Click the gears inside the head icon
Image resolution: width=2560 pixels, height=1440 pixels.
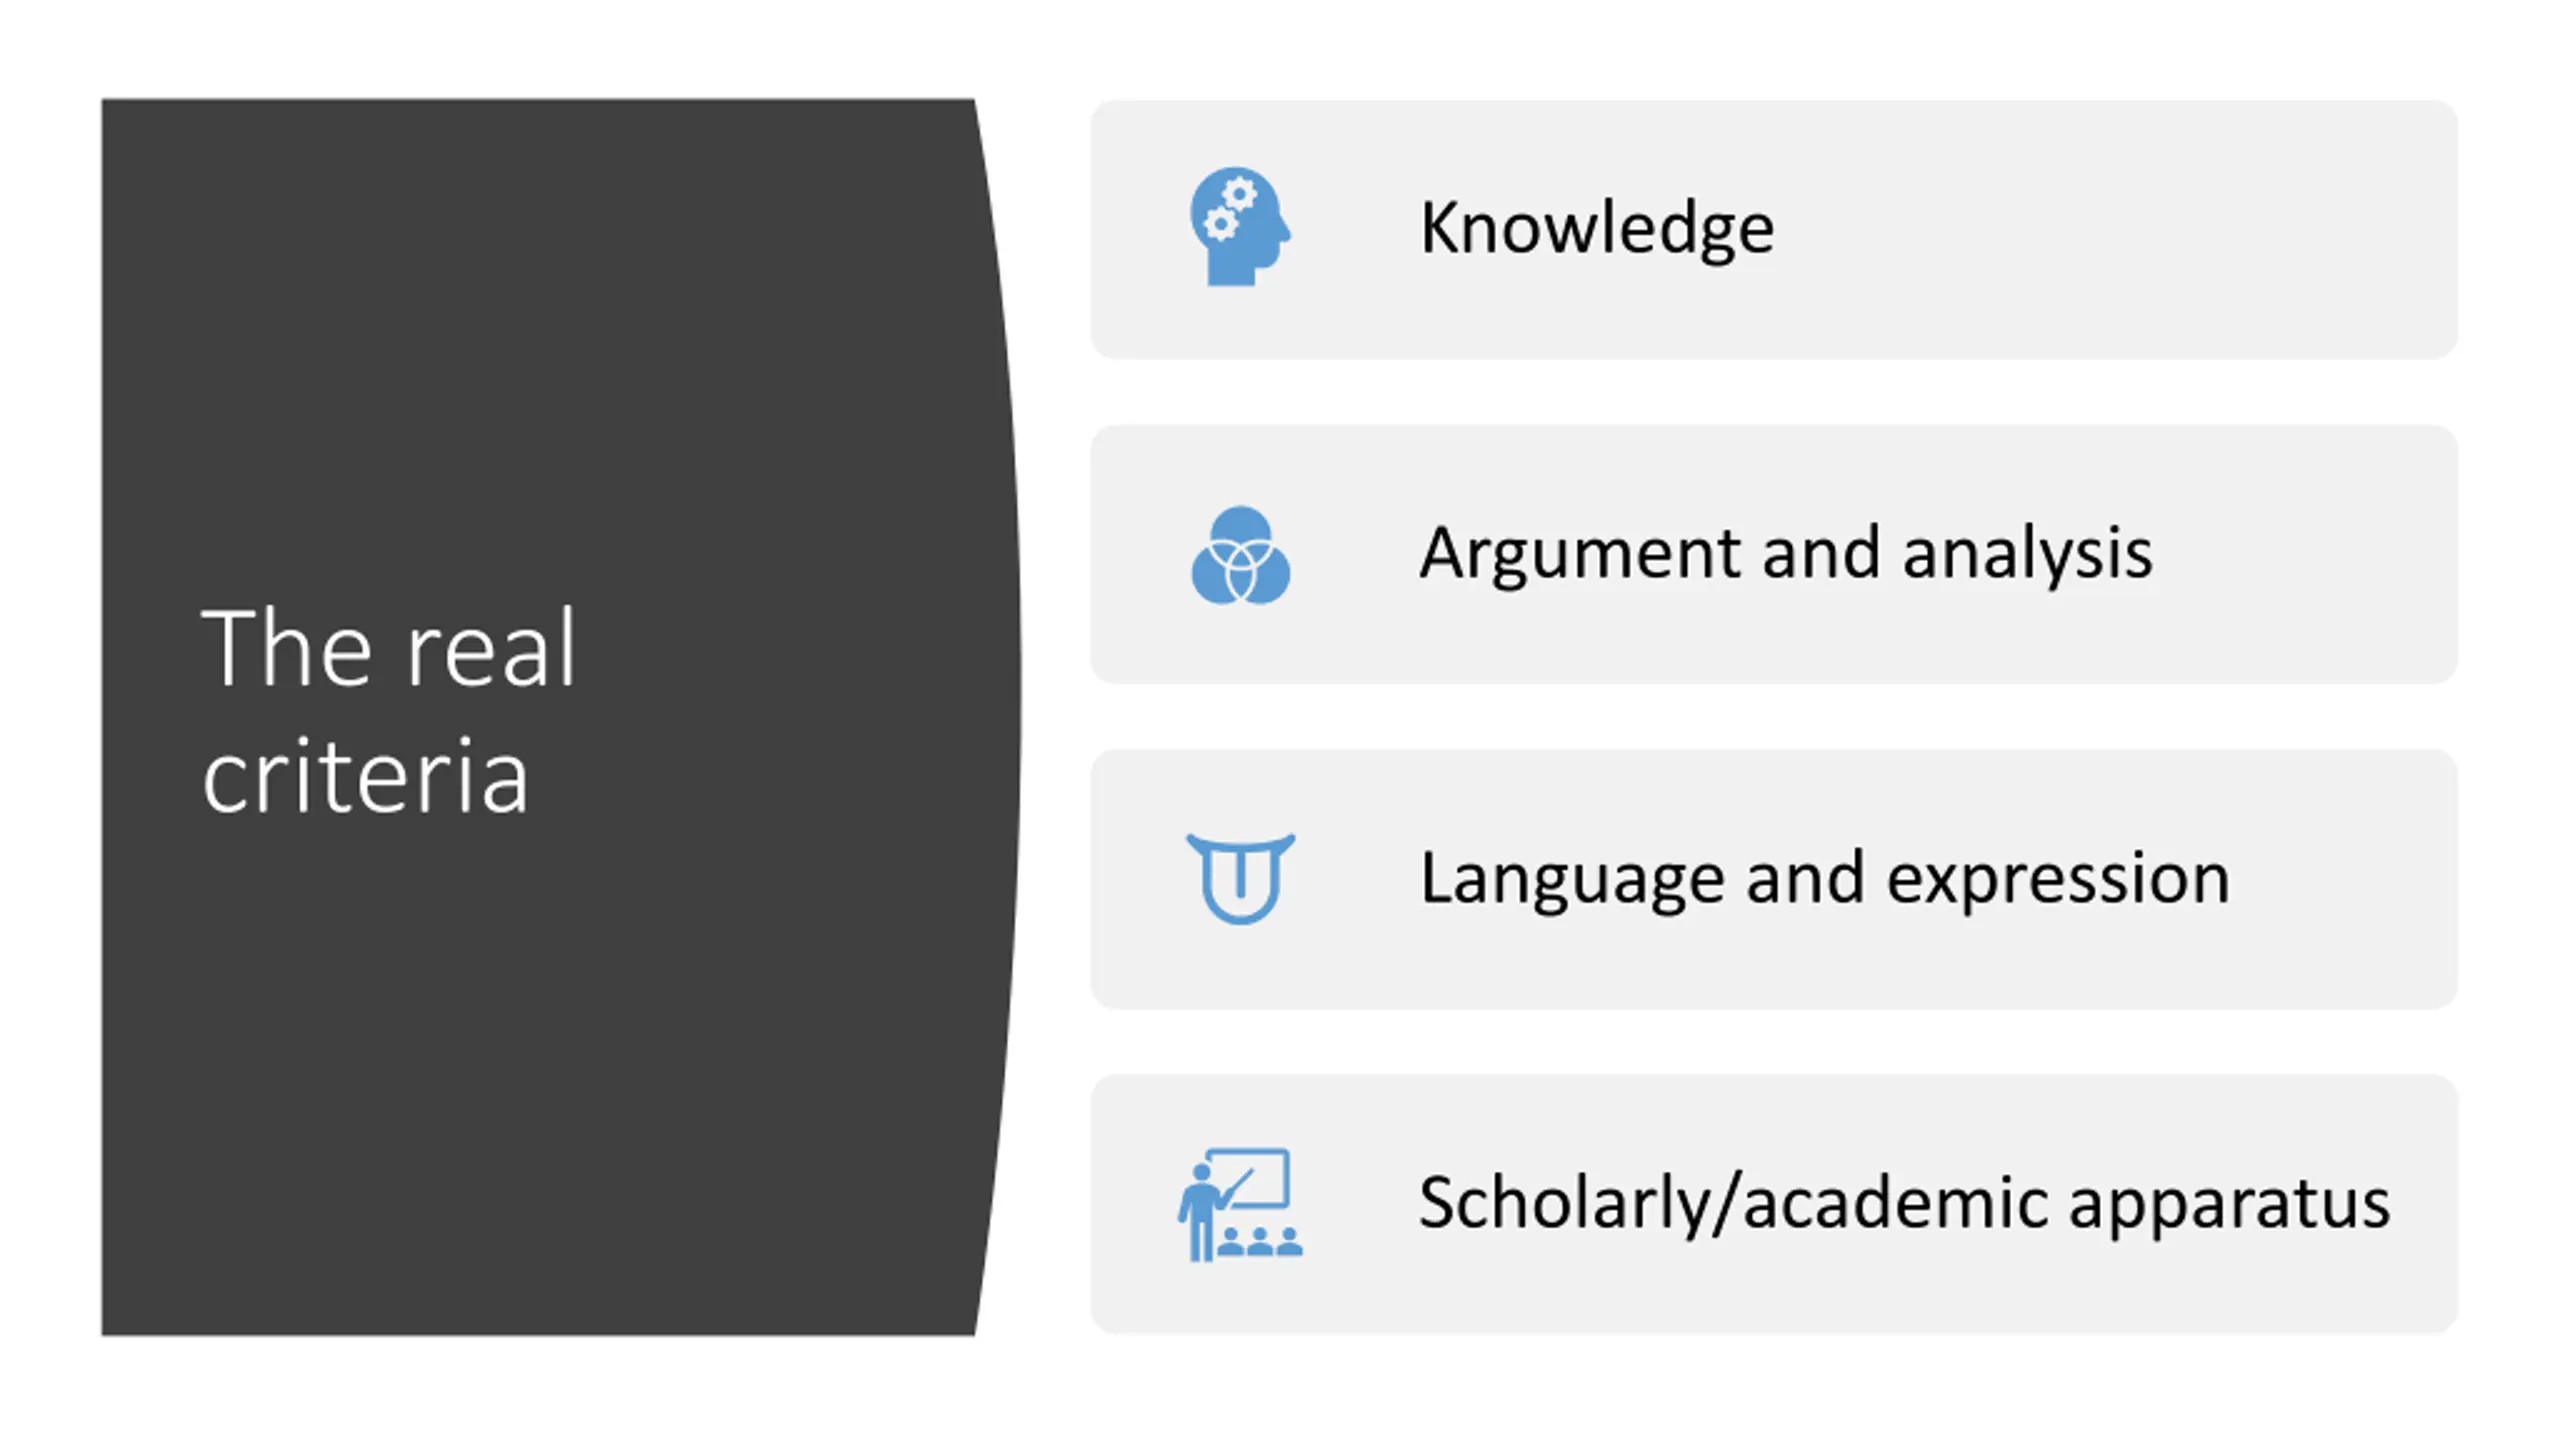coord(1230,208)
